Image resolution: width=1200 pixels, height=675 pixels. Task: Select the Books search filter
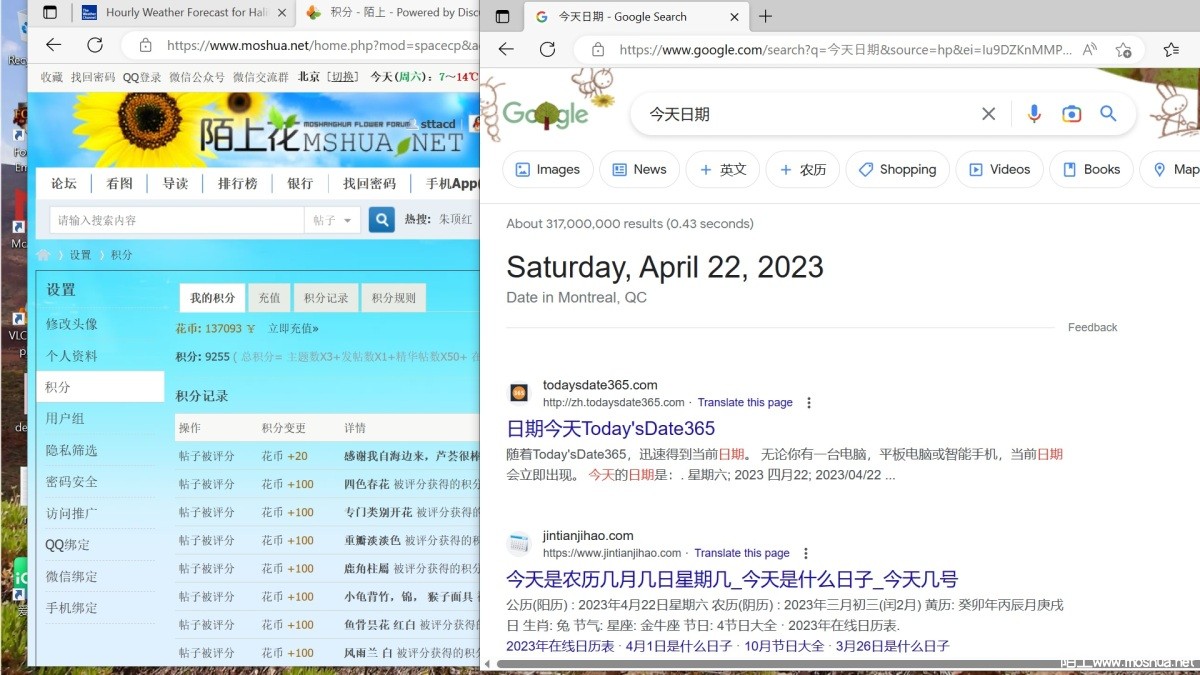[x=1091, y=169]
